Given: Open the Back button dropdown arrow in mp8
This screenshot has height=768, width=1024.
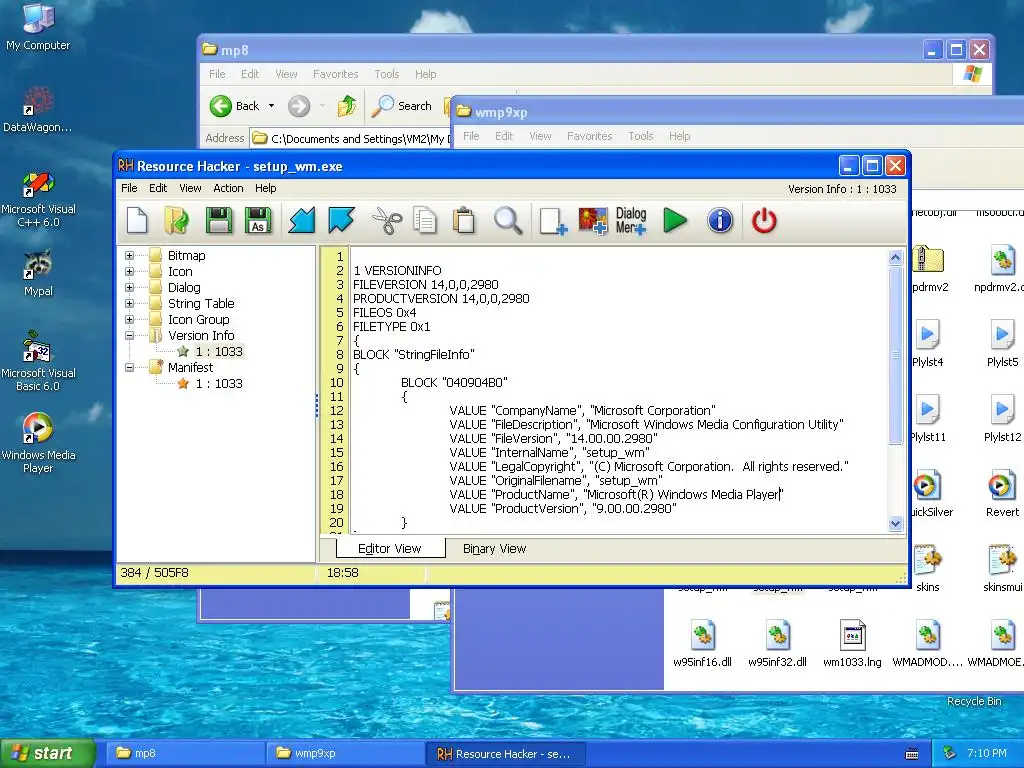Looking at the screenshot, I should tap(272, 106).
